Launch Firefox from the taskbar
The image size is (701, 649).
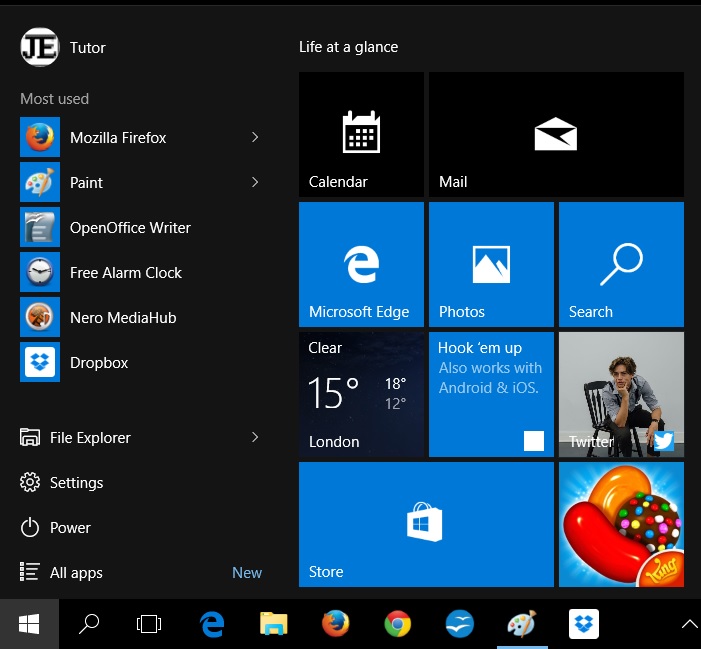(x=336, y=623)
